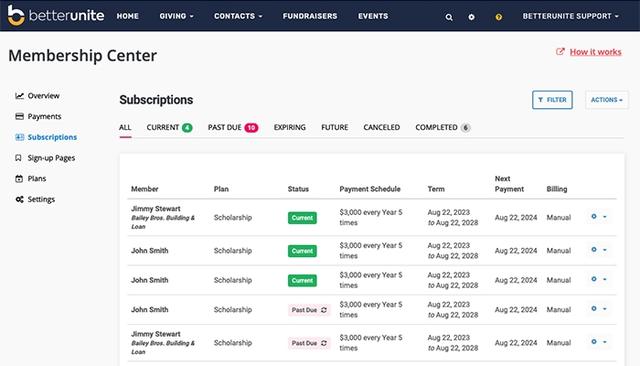Viewport: 640px width, 366px height.
Task: Click gear icon on John Smith Past Due row
Action: coord(594,308)
